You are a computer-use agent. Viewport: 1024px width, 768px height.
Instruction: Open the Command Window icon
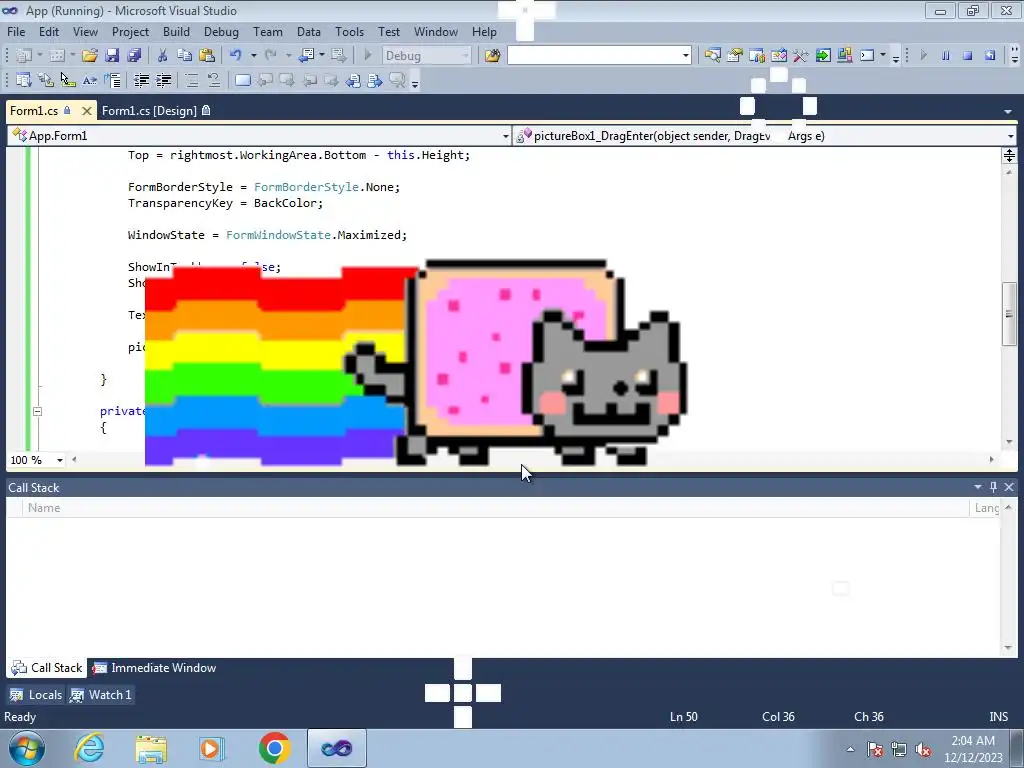[867, 56]
